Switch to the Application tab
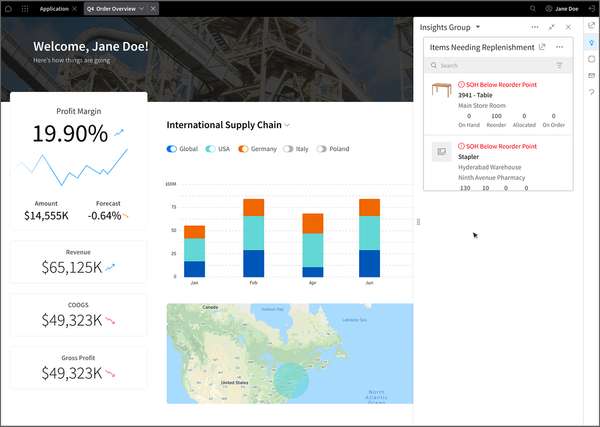This screenshot has width=600, height=427. 54,8
